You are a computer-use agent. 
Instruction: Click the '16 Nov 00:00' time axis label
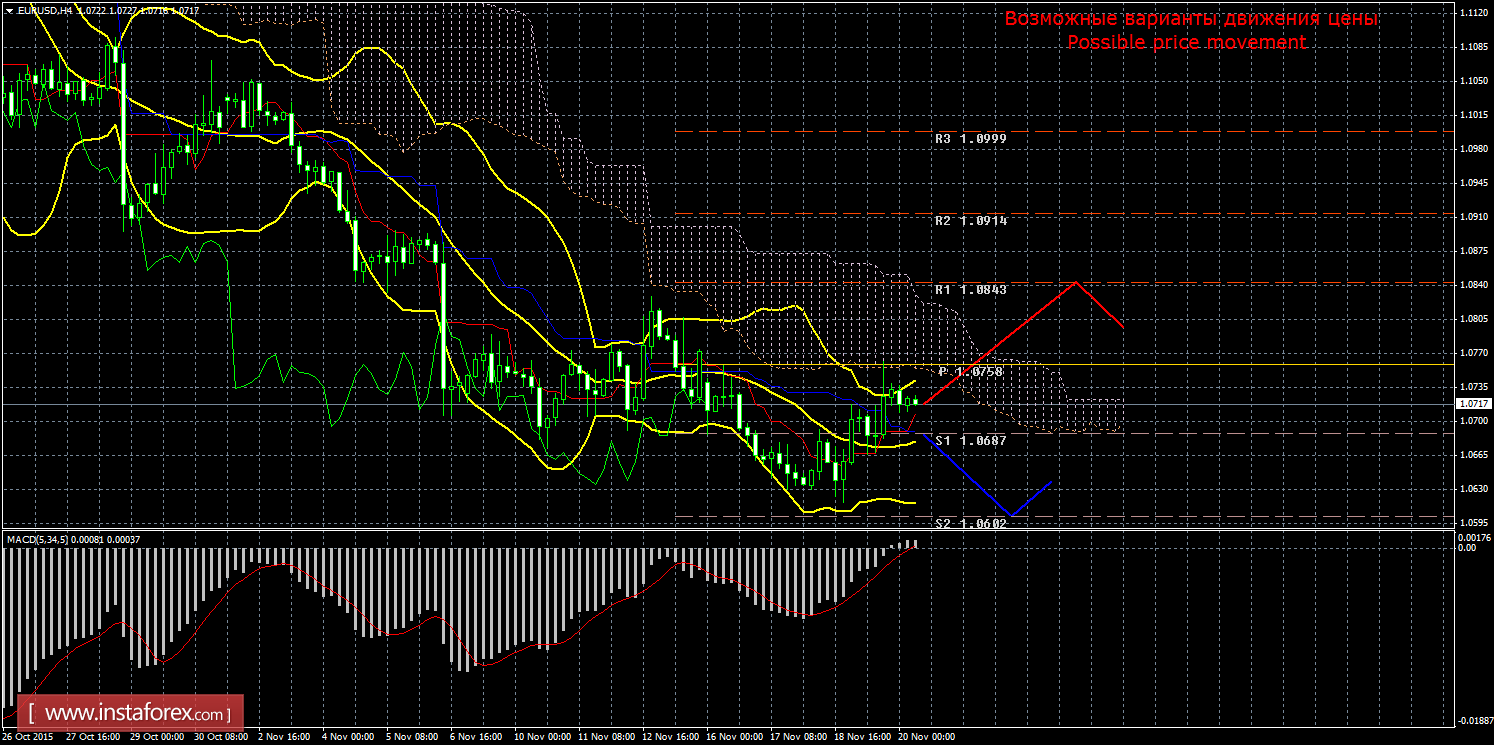(734, 737)
